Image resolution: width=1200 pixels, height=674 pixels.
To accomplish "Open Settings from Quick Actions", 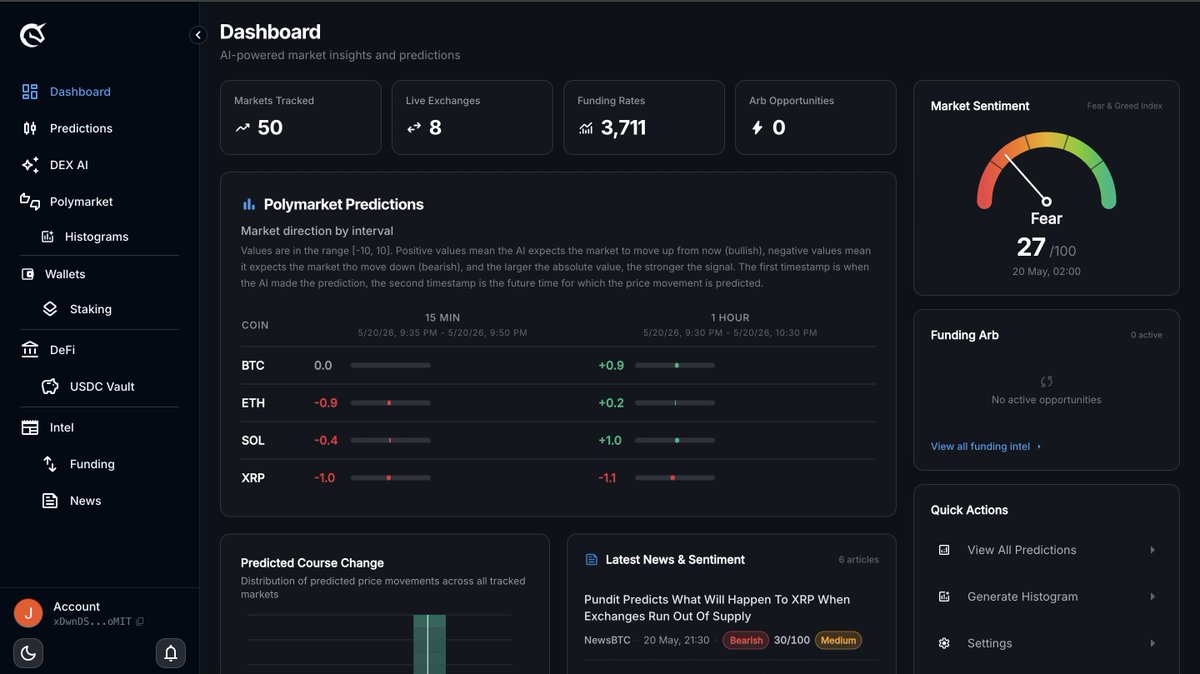I will click(1046, 643).
